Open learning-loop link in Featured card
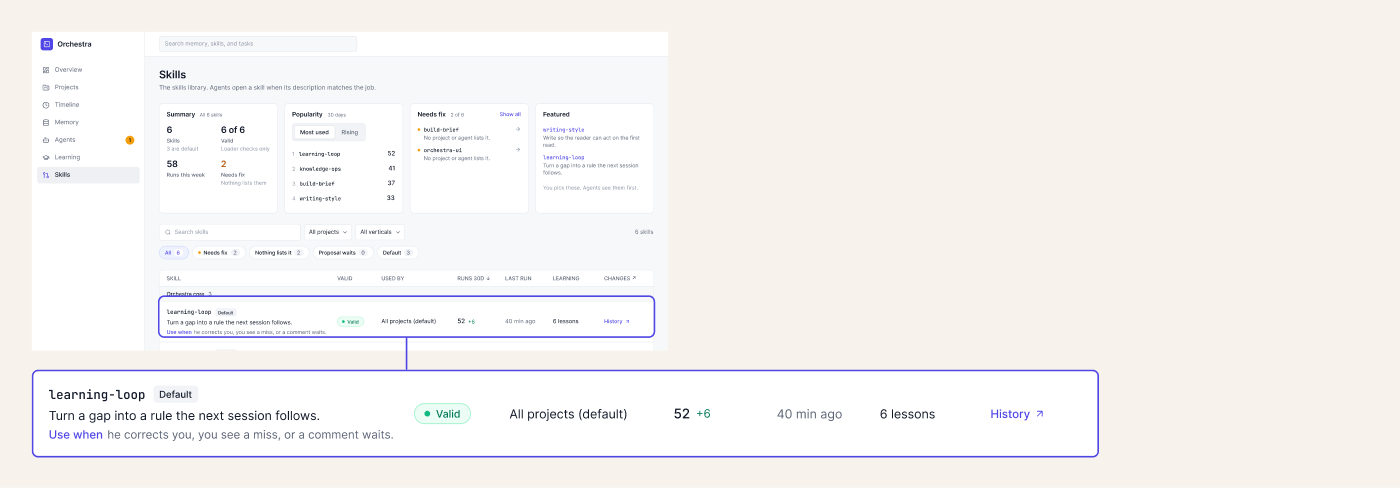Viewport: 1400px width, 488px height. (x=563, y=157)
